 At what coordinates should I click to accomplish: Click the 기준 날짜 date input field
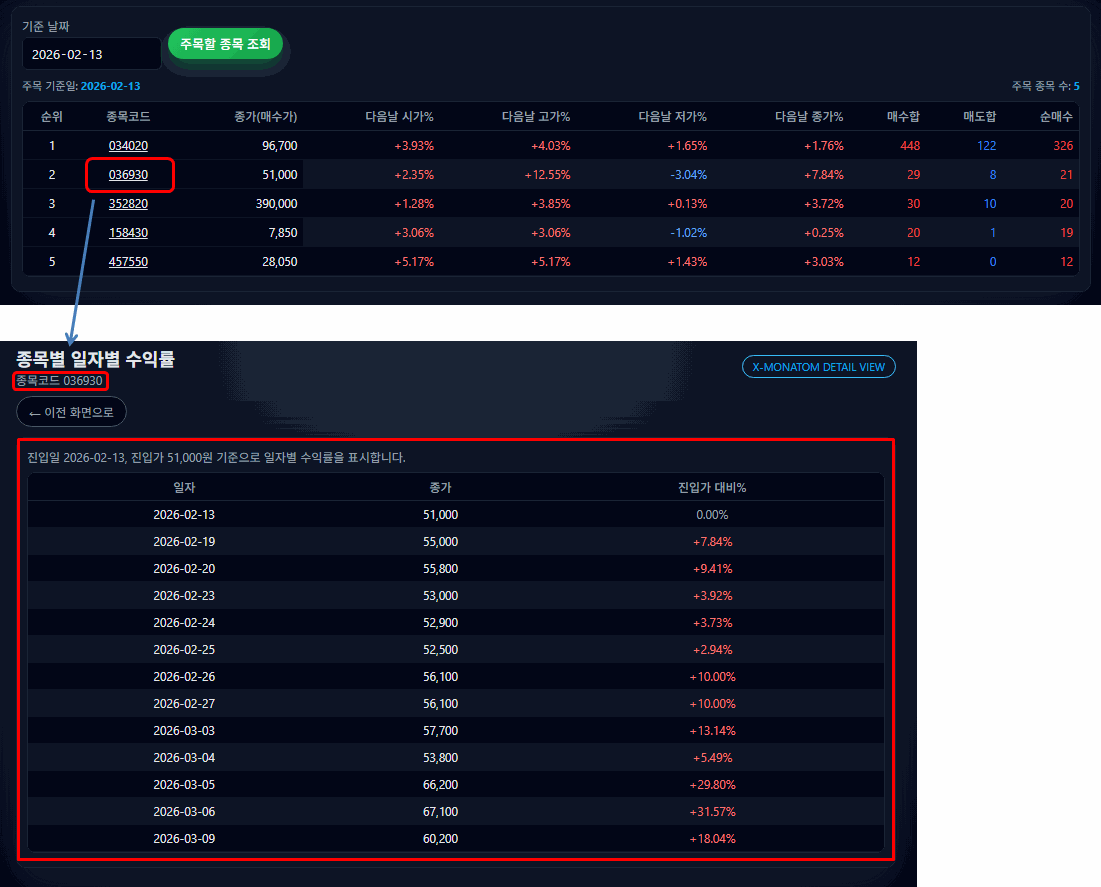(x=91, y=53)
